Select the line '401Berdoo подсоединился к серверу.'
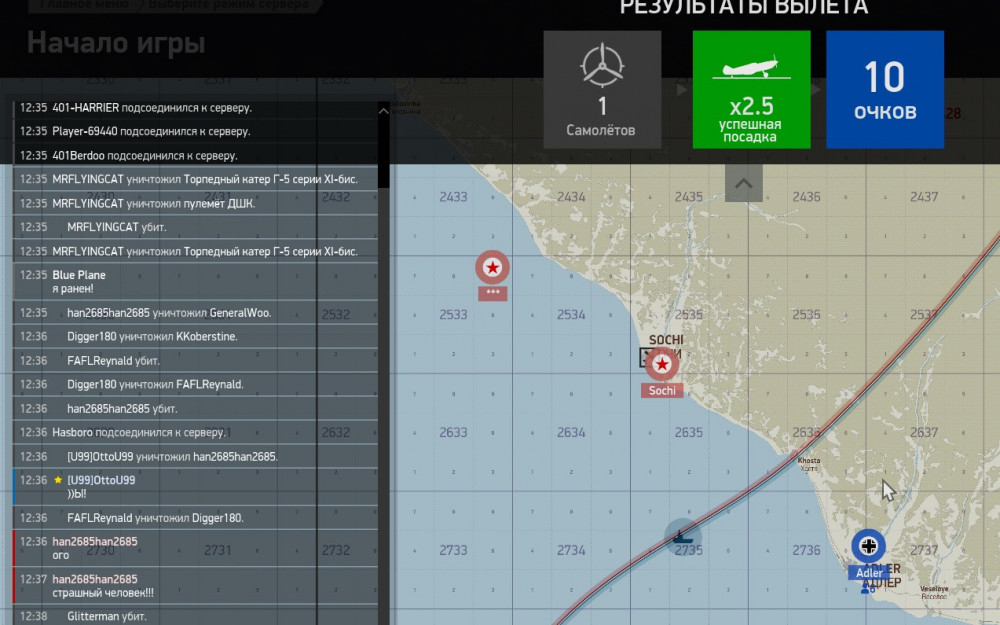 (x=195, y=156)
